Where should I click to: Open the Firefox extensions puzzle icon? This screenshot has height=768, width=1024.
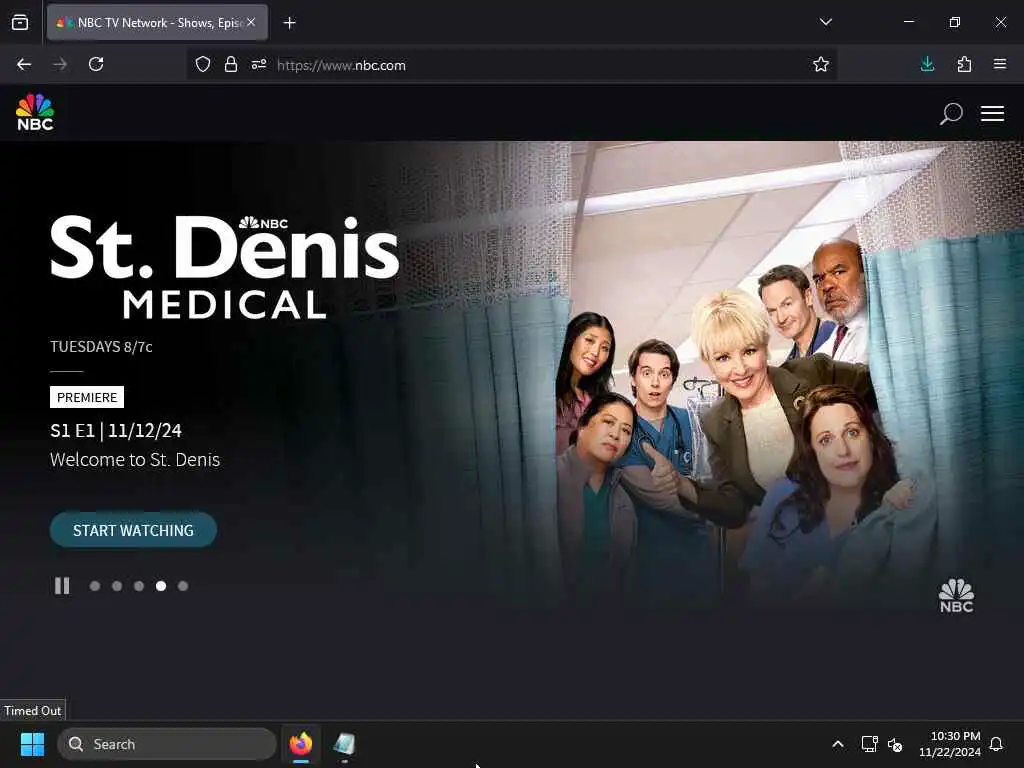click(x=964, y=64)
